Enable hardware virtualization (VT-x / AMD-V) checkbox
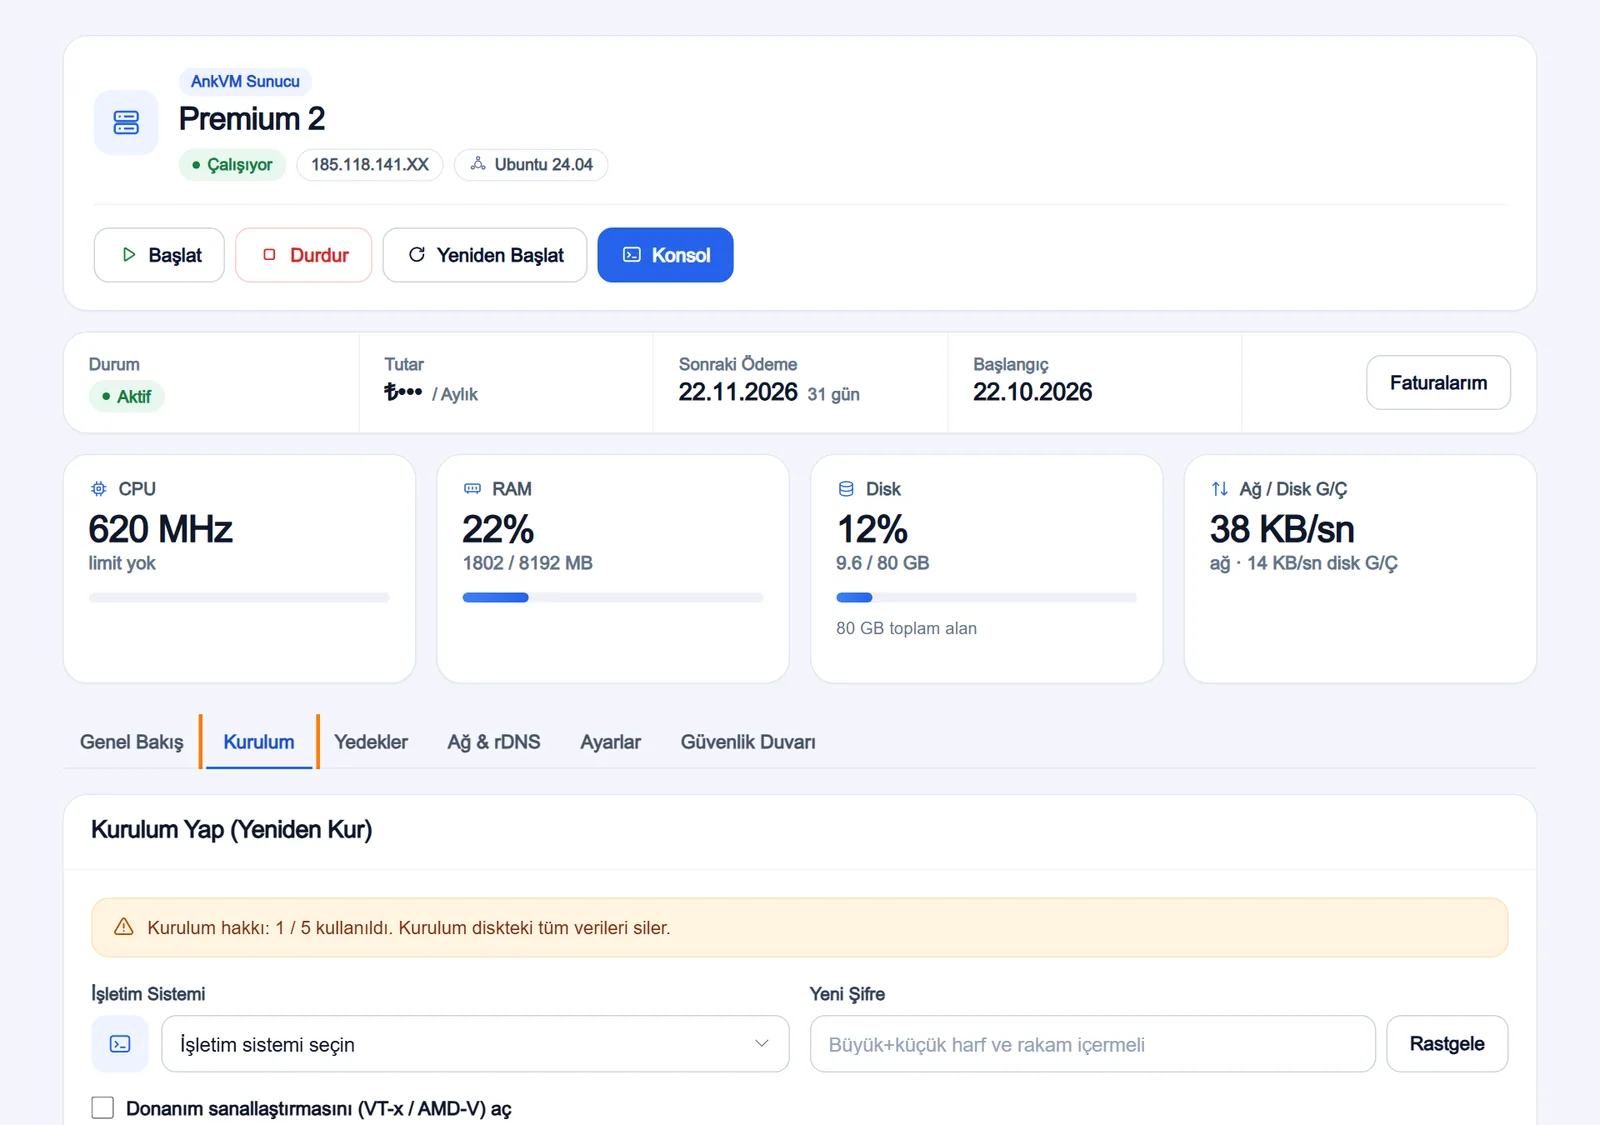The width and height of the screenshot is (1600, 1125). pos(102,1108)
